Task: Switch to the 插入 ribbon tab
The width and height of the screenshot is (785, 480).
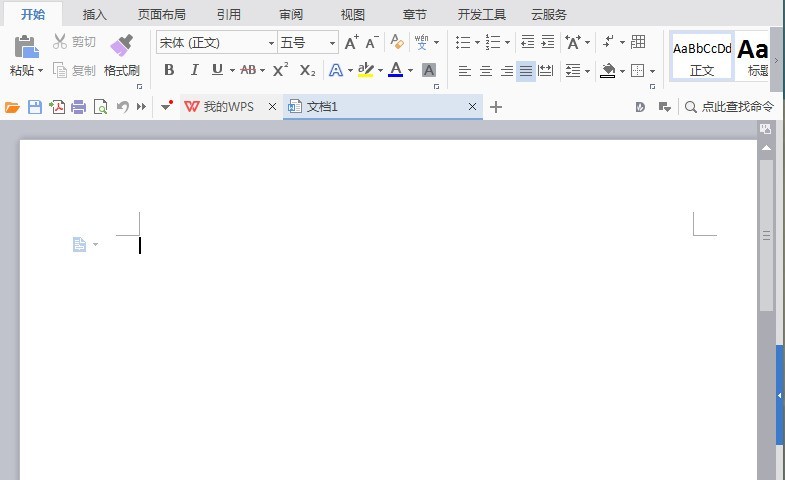Action: [95, 14]
